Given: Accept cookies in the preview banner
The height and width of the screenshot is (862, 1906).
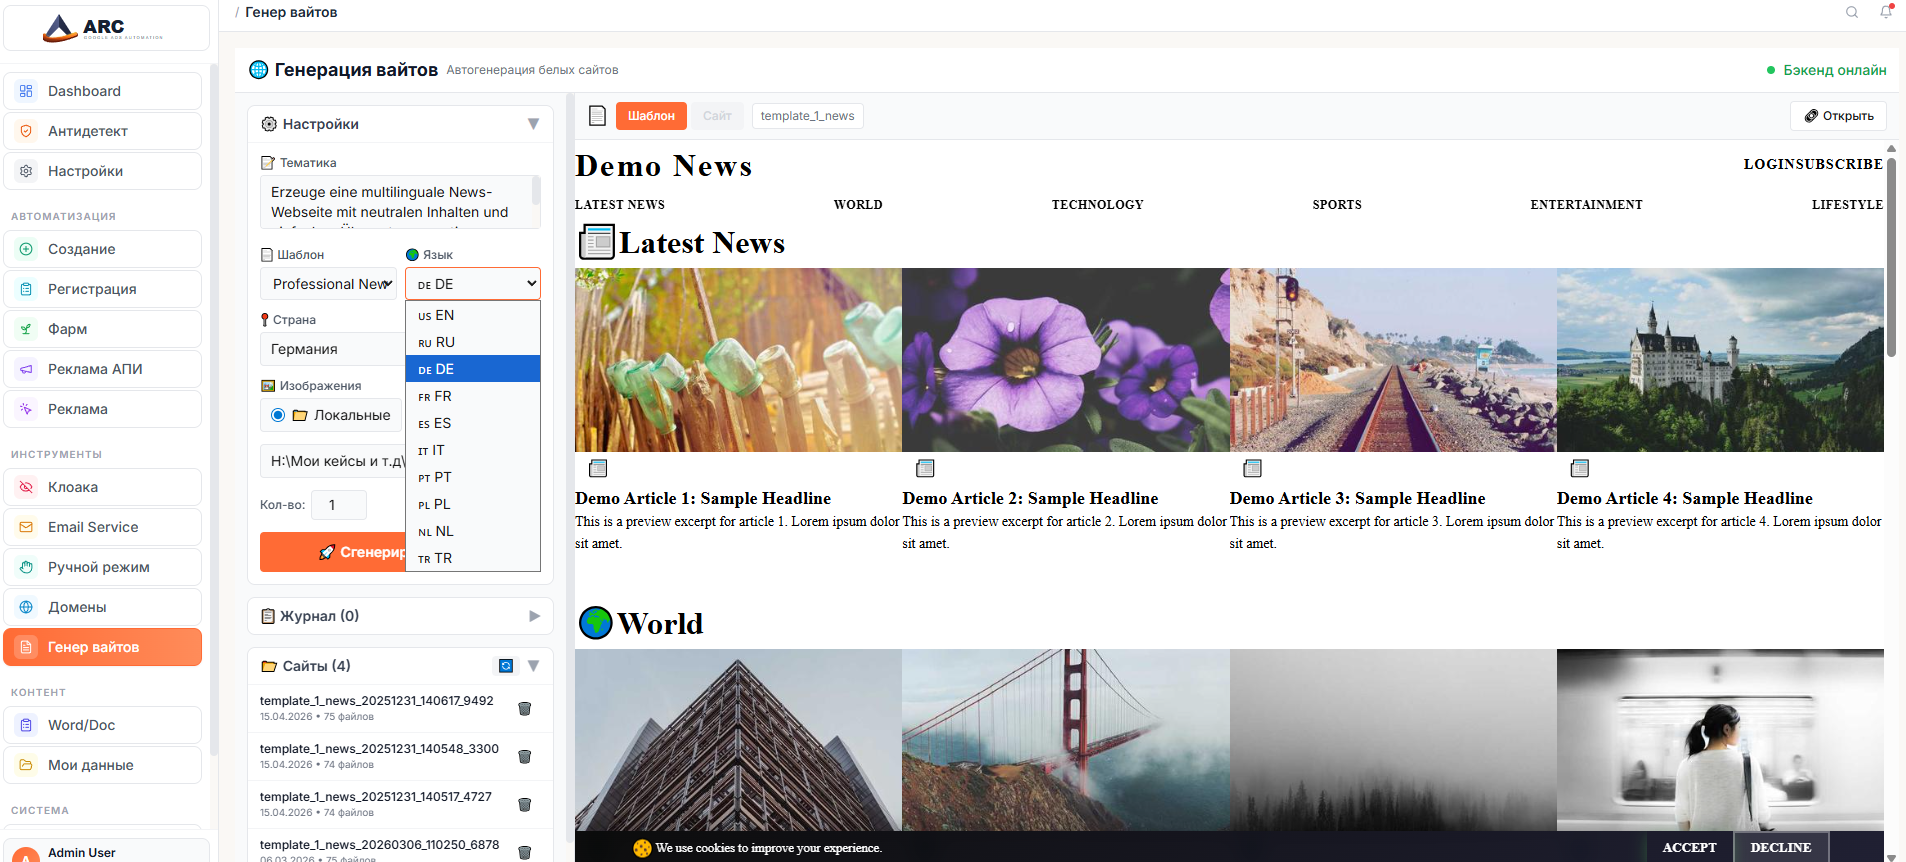Looking at the screenshot, I should pos(1689,847).
